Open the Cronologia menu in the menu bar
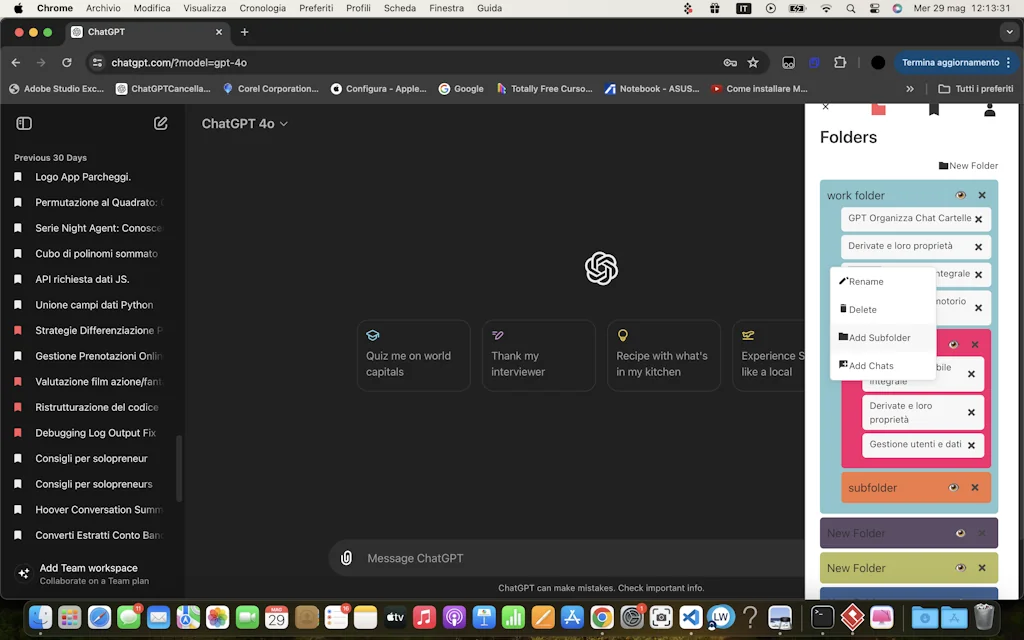1024x640 pixels. [x=262, y=8]
